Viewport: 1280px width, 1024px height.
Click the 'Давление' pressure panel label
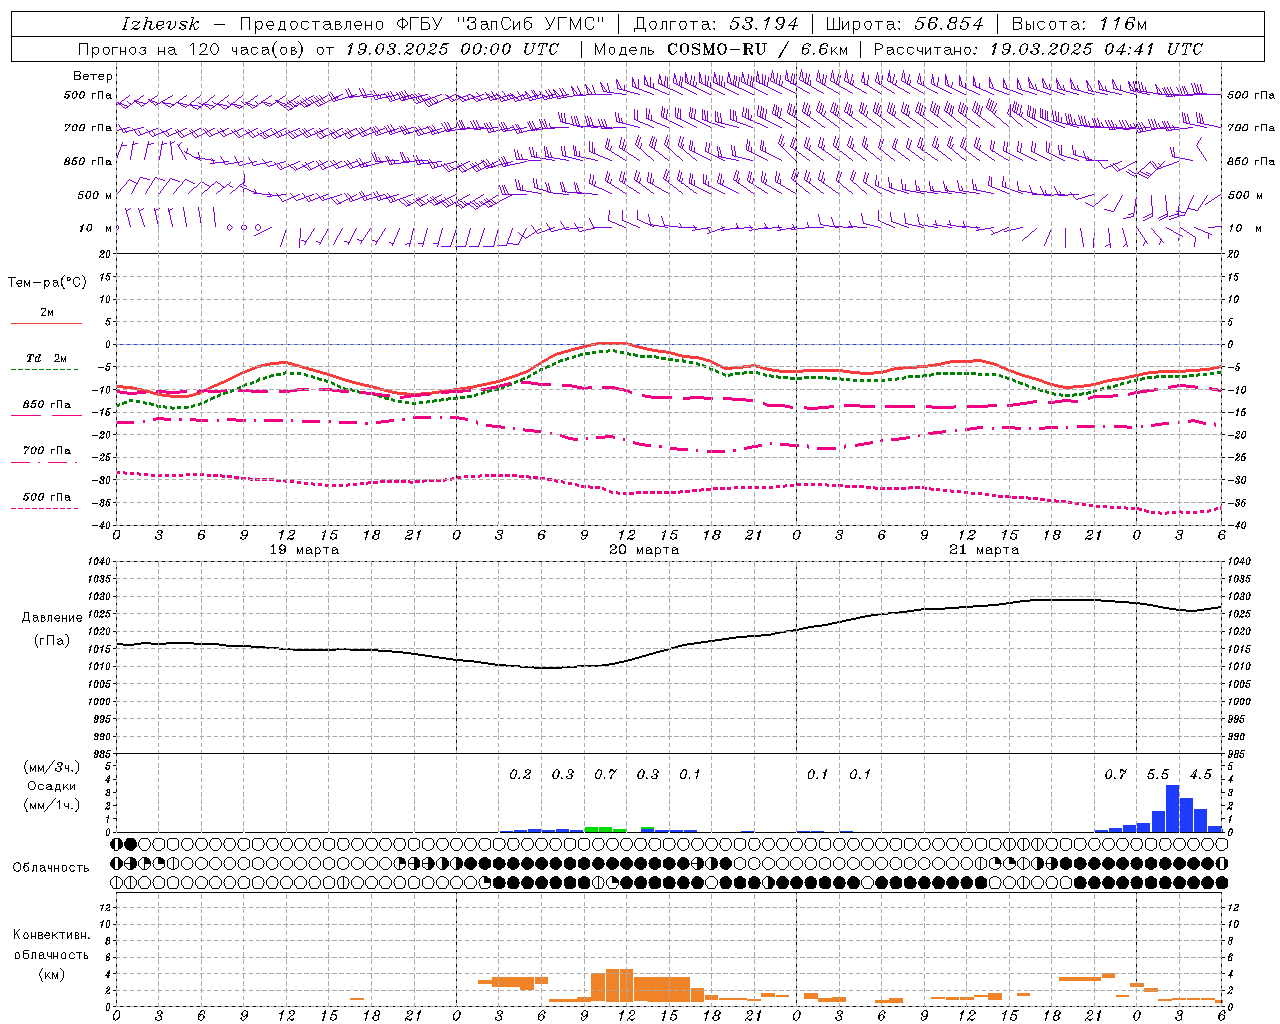(52, 618)
